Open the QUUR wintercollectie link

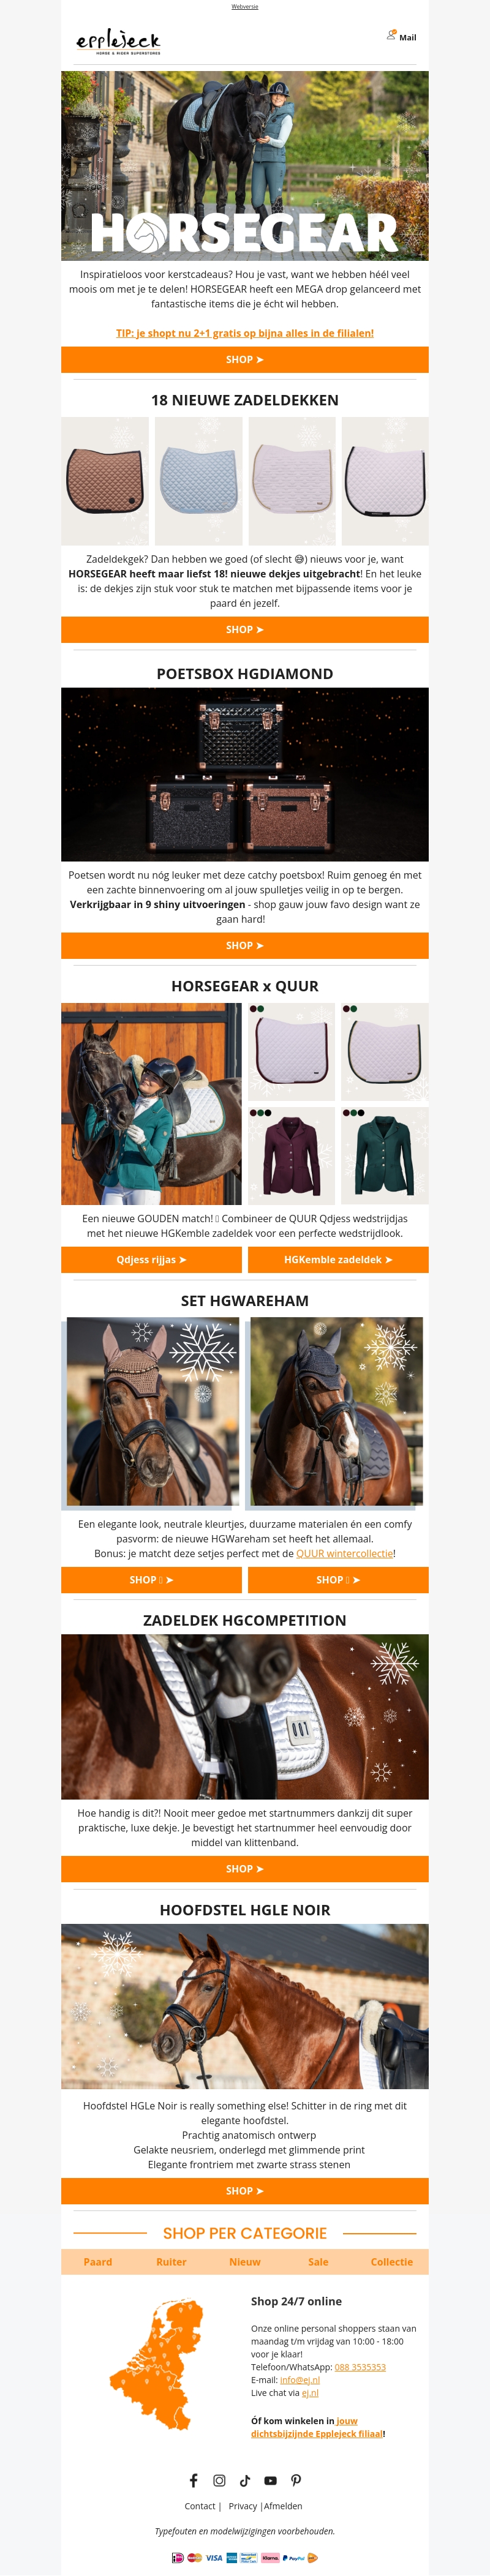pyautogui.click(x=344, y=1553)
